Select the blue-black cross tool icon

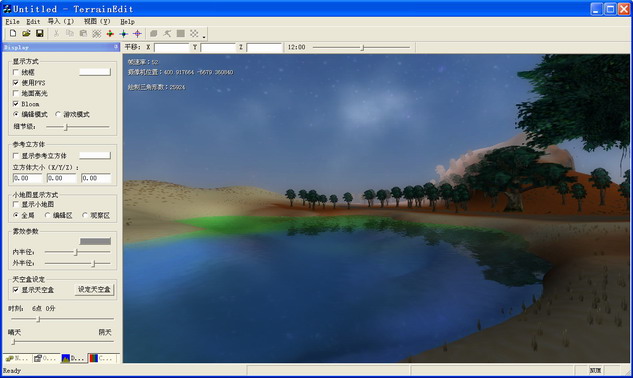(124, 34)
